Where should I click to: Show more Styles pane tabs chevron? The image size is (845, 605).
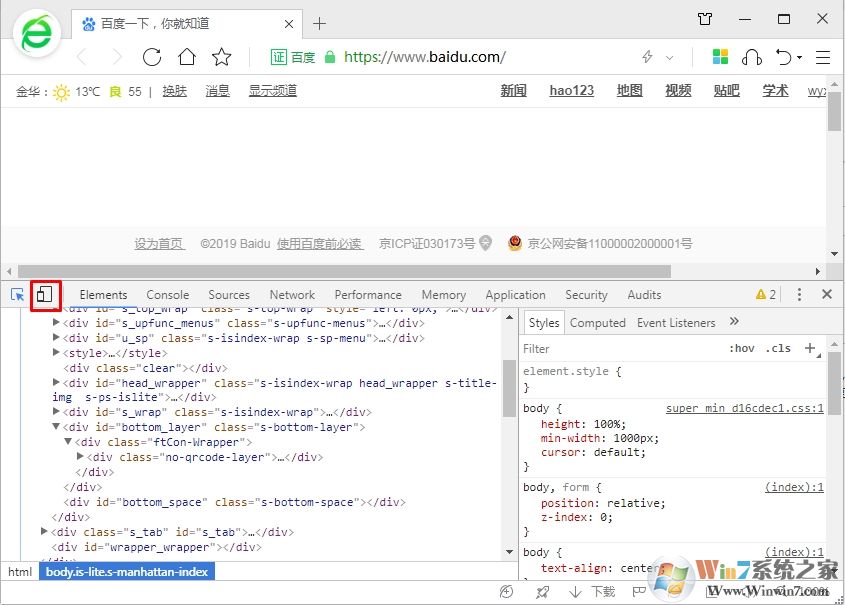pos(734,322)
